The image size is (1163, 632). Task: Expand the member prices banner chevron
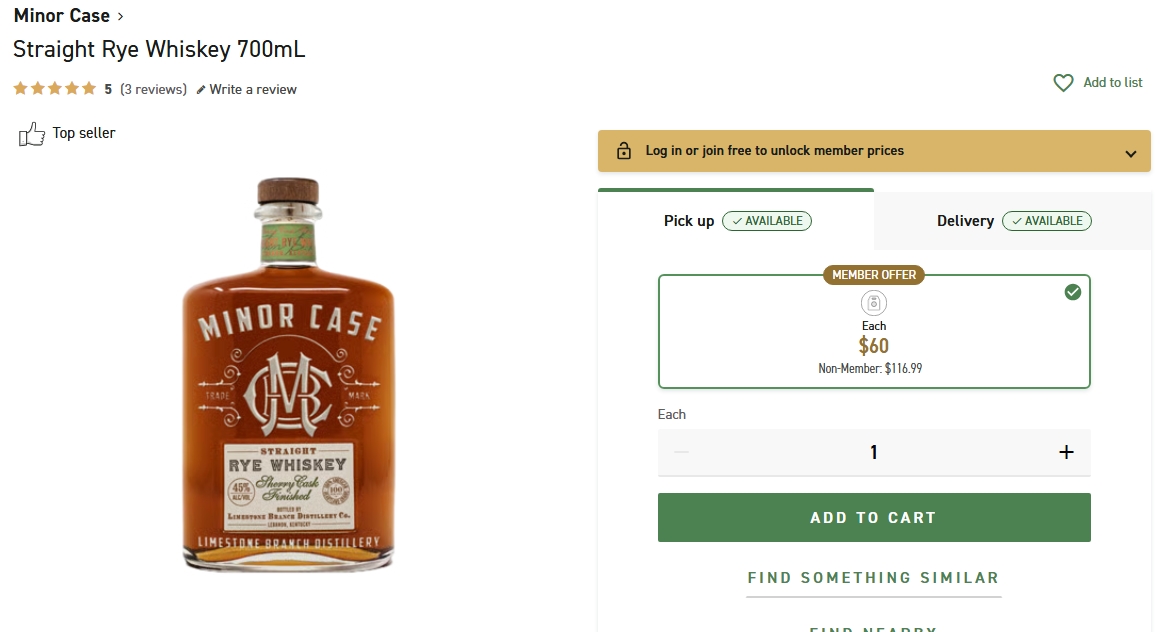click(1131, 153)
